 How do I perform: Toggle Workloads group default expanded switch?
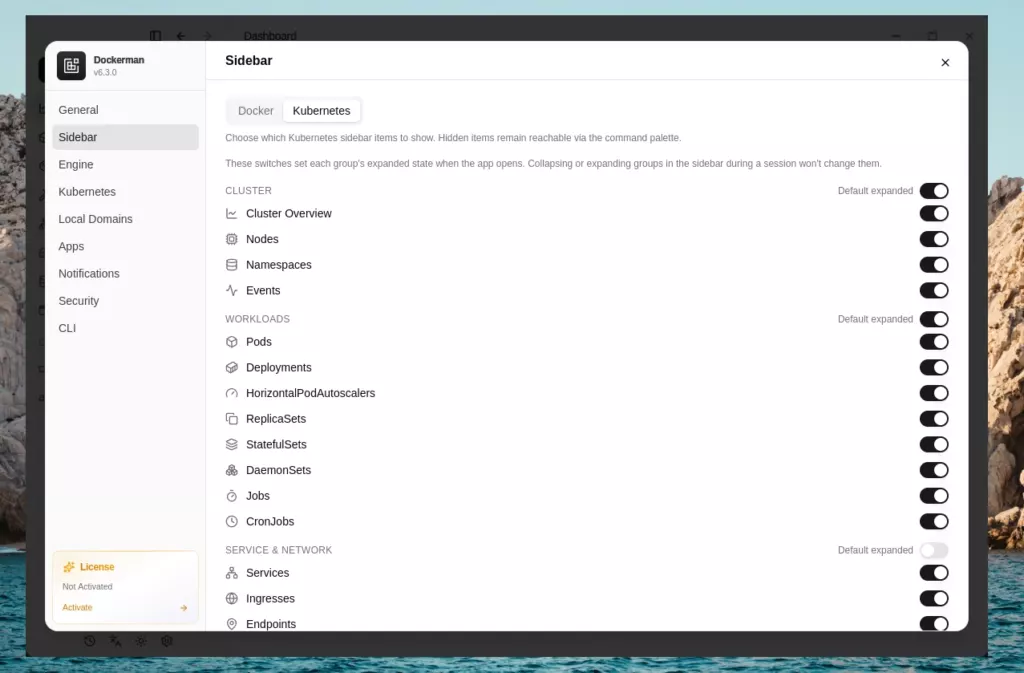click(x=934, y=319)
